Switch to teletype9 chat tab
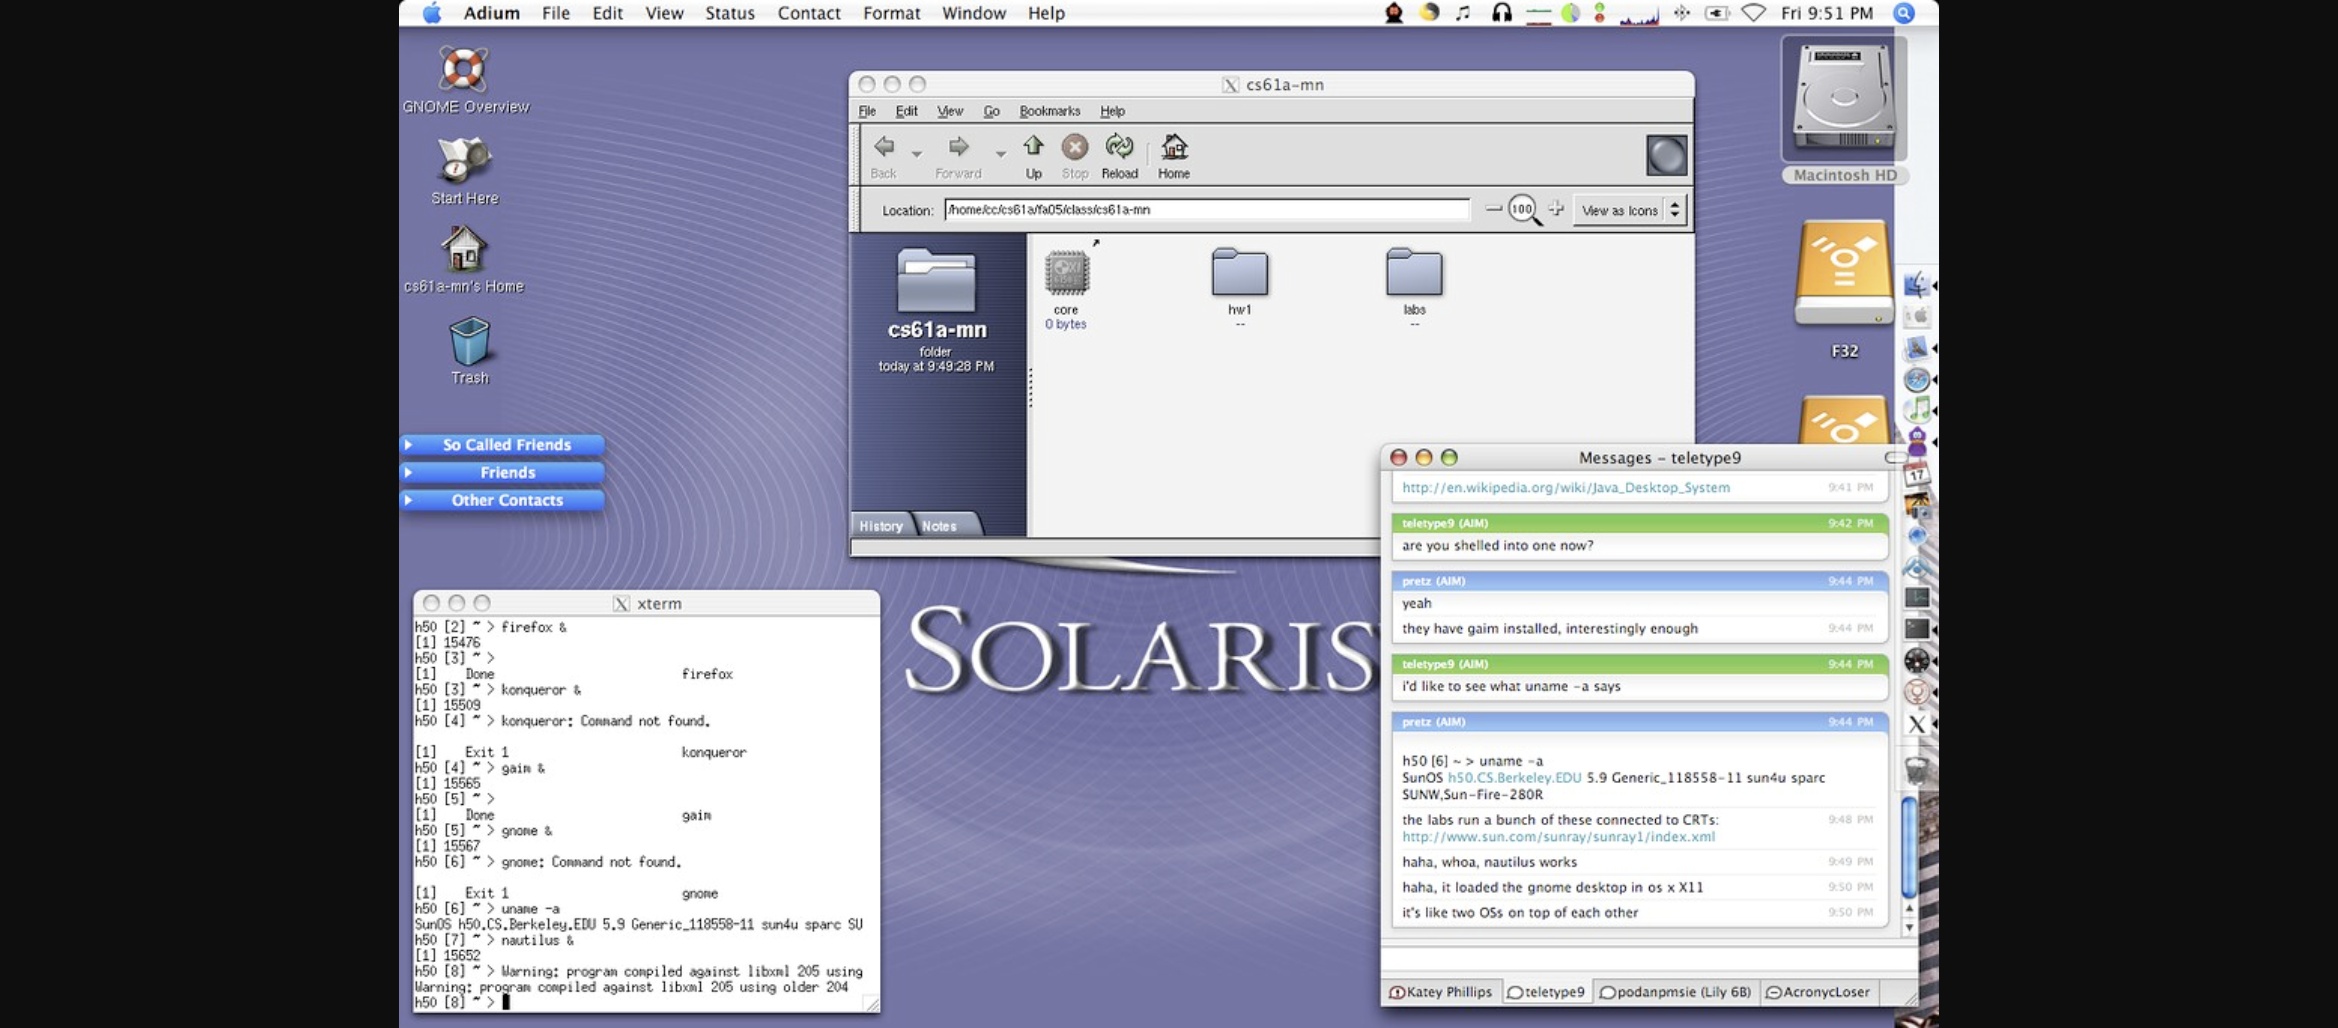This screenshot has height=1028, width=2338. point(1546,992)
